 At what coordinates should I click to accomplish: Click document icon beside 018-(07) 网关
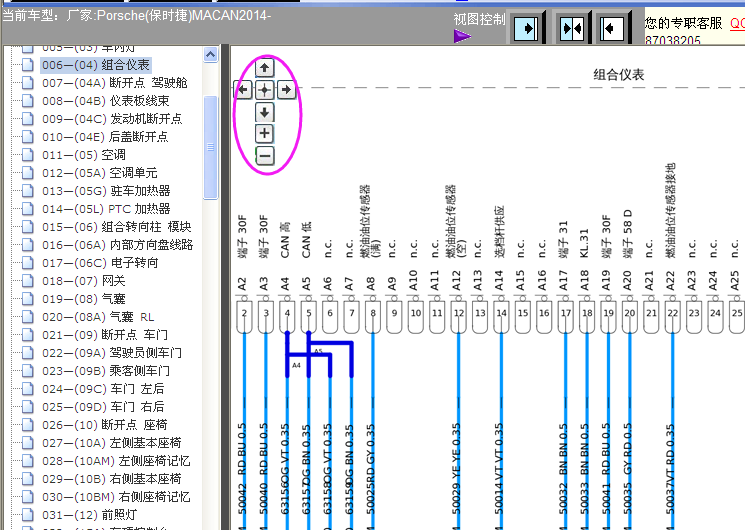28,281
